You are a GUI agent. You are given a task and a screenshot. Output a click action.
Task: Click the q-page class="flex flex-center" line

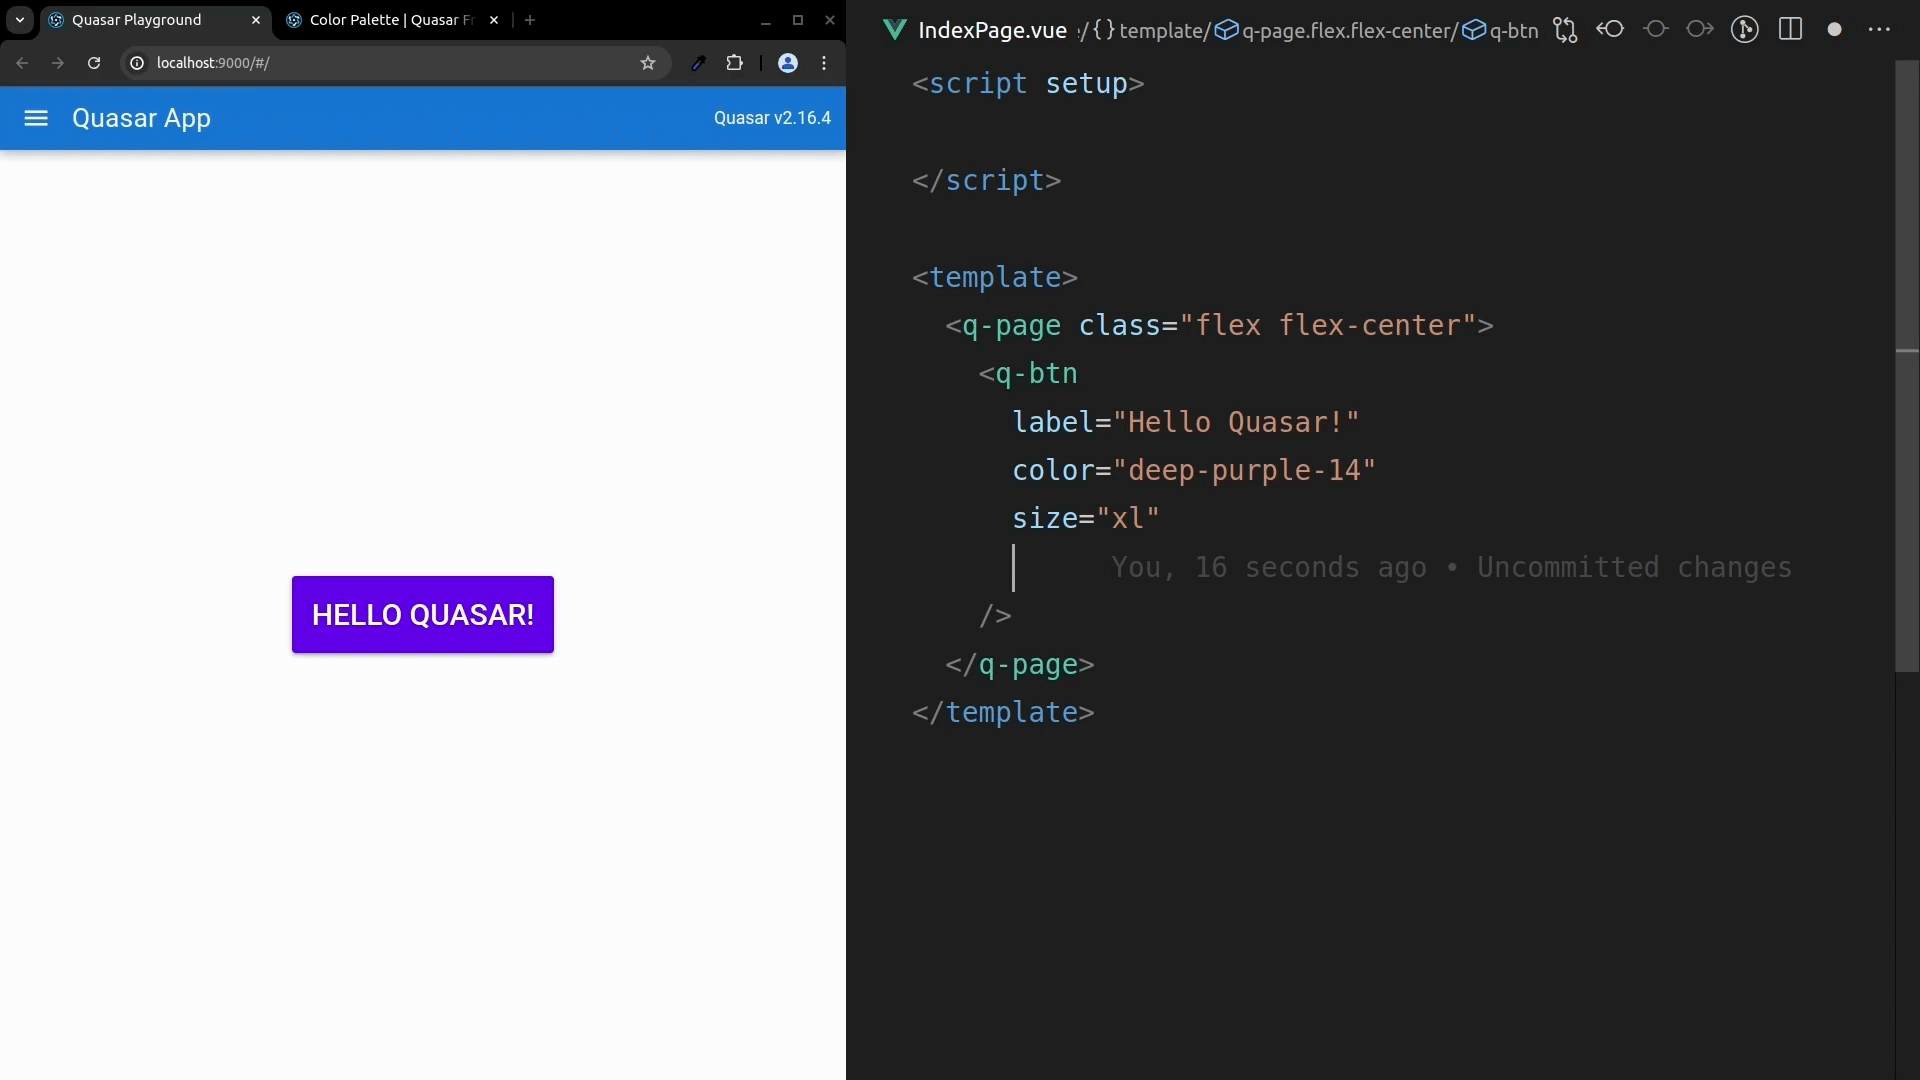click(x=1220, y=325)
